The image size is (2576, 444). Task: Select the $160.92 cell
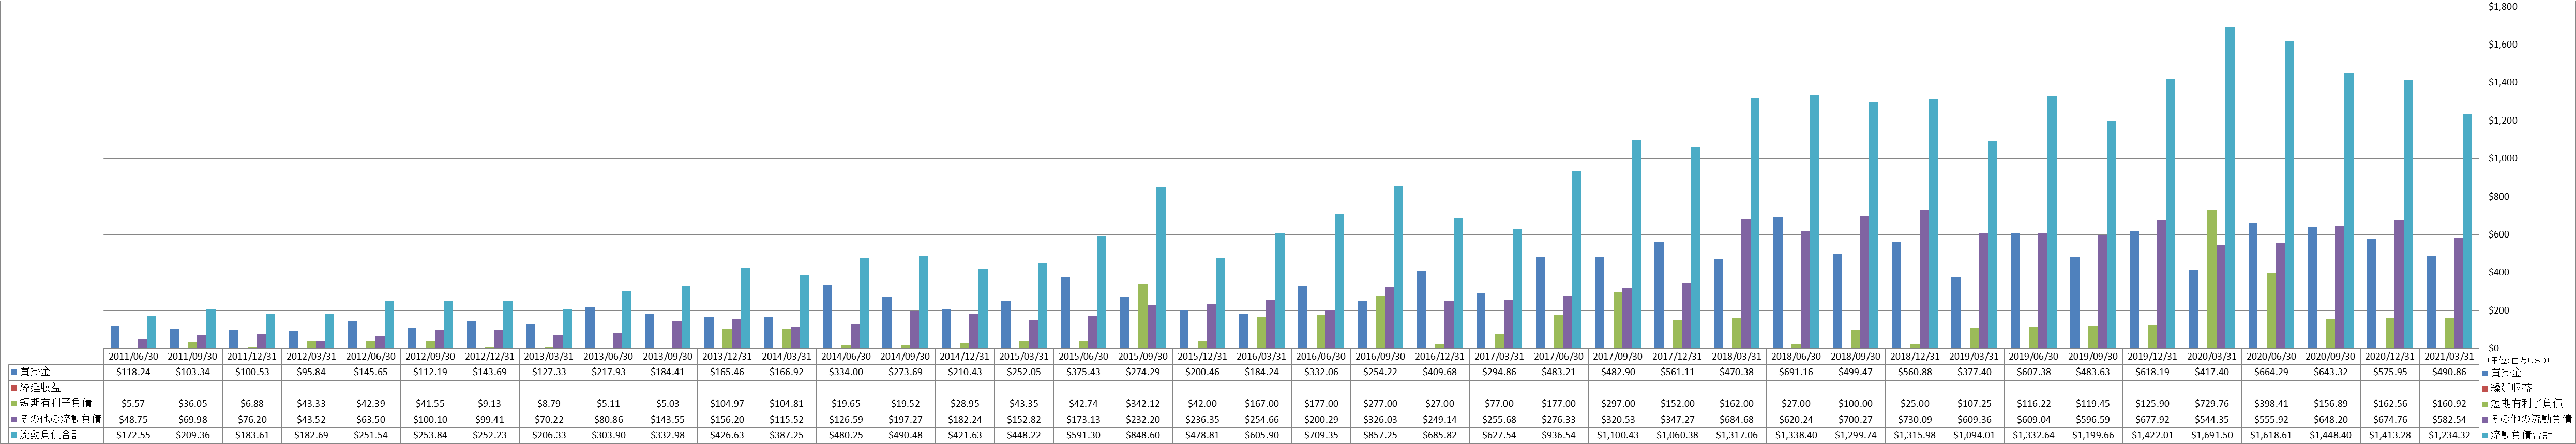(2450, 404)
